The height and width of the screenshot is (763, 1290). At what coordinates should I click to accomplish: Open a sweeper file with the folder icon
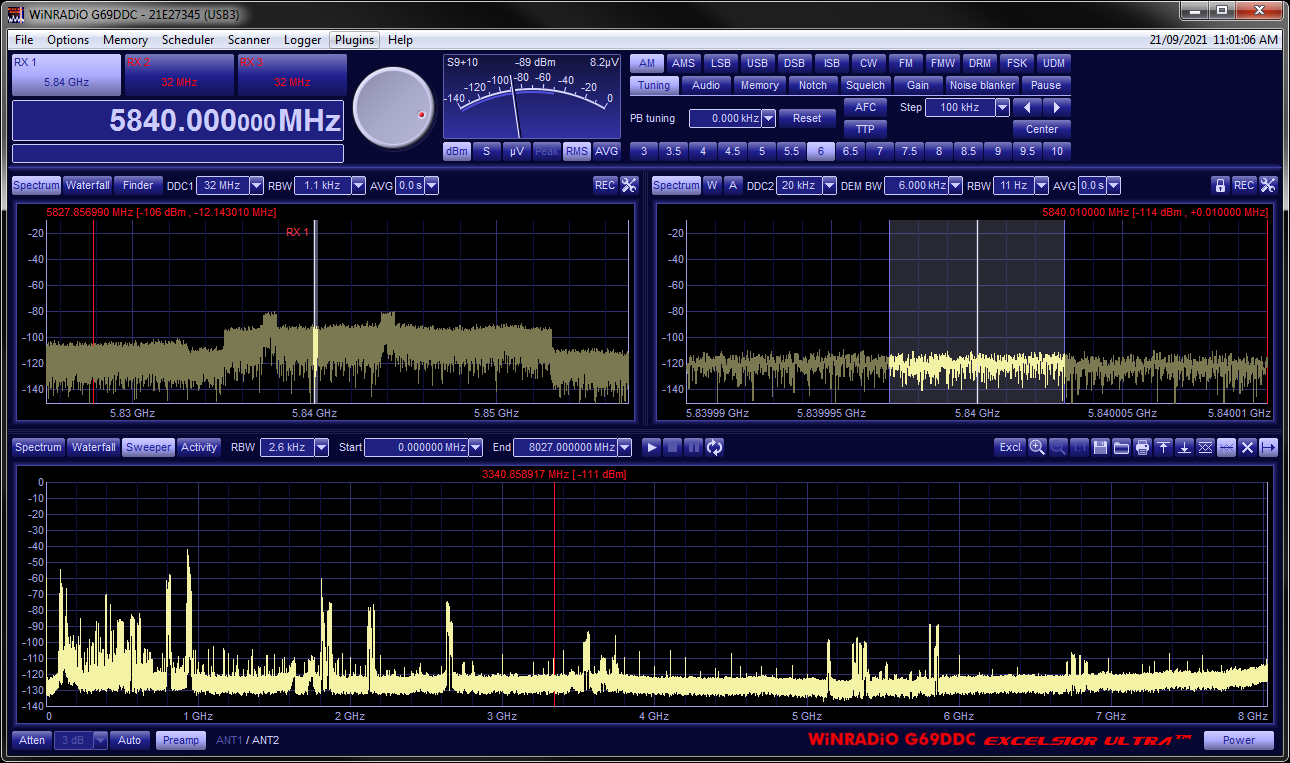pos(1121,447)
